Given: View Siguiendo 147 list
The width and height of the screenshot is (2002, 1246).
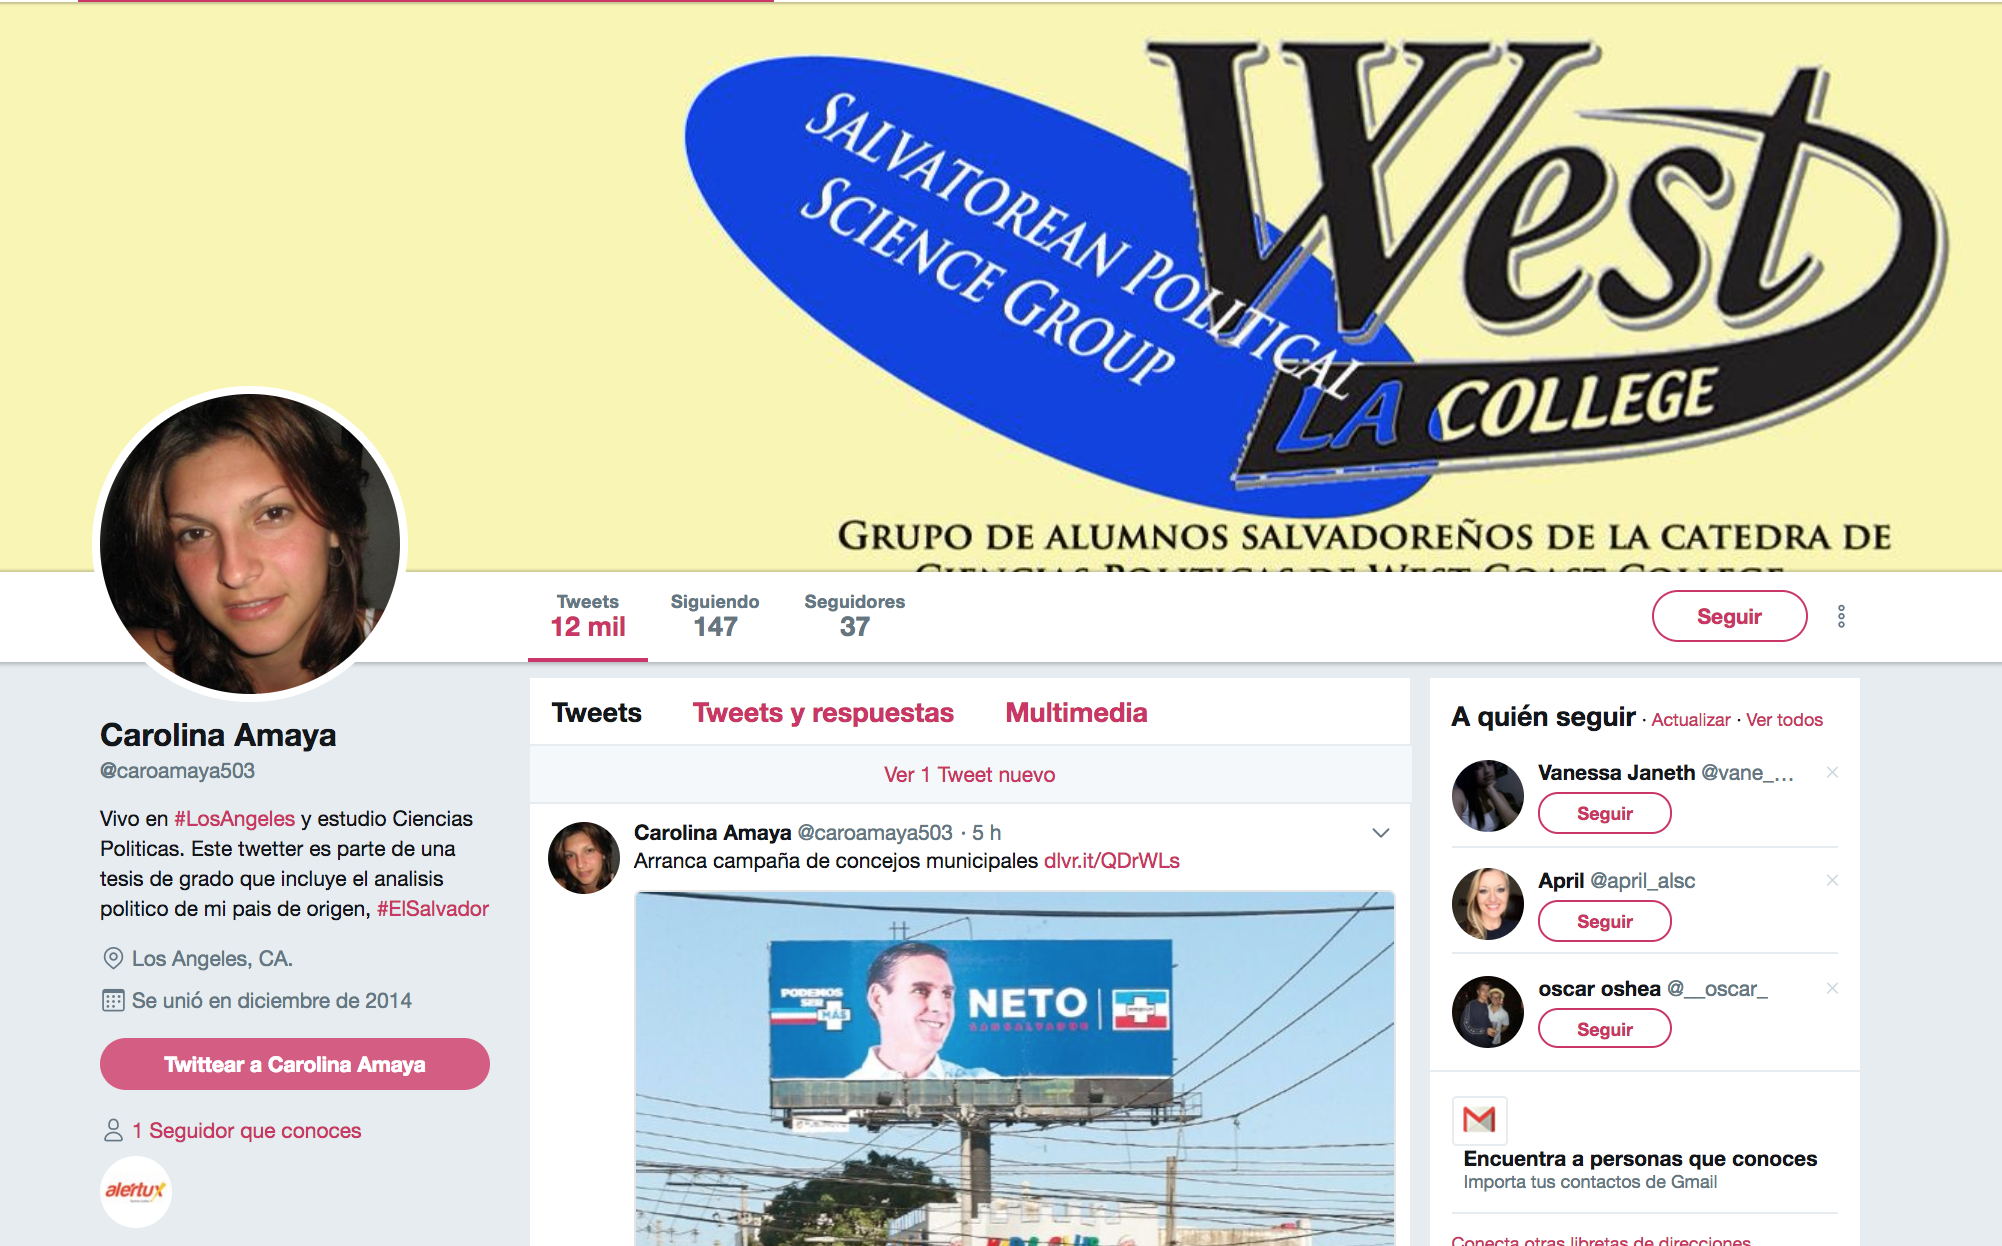Looking at the screenshot, I should pos(714,616).
